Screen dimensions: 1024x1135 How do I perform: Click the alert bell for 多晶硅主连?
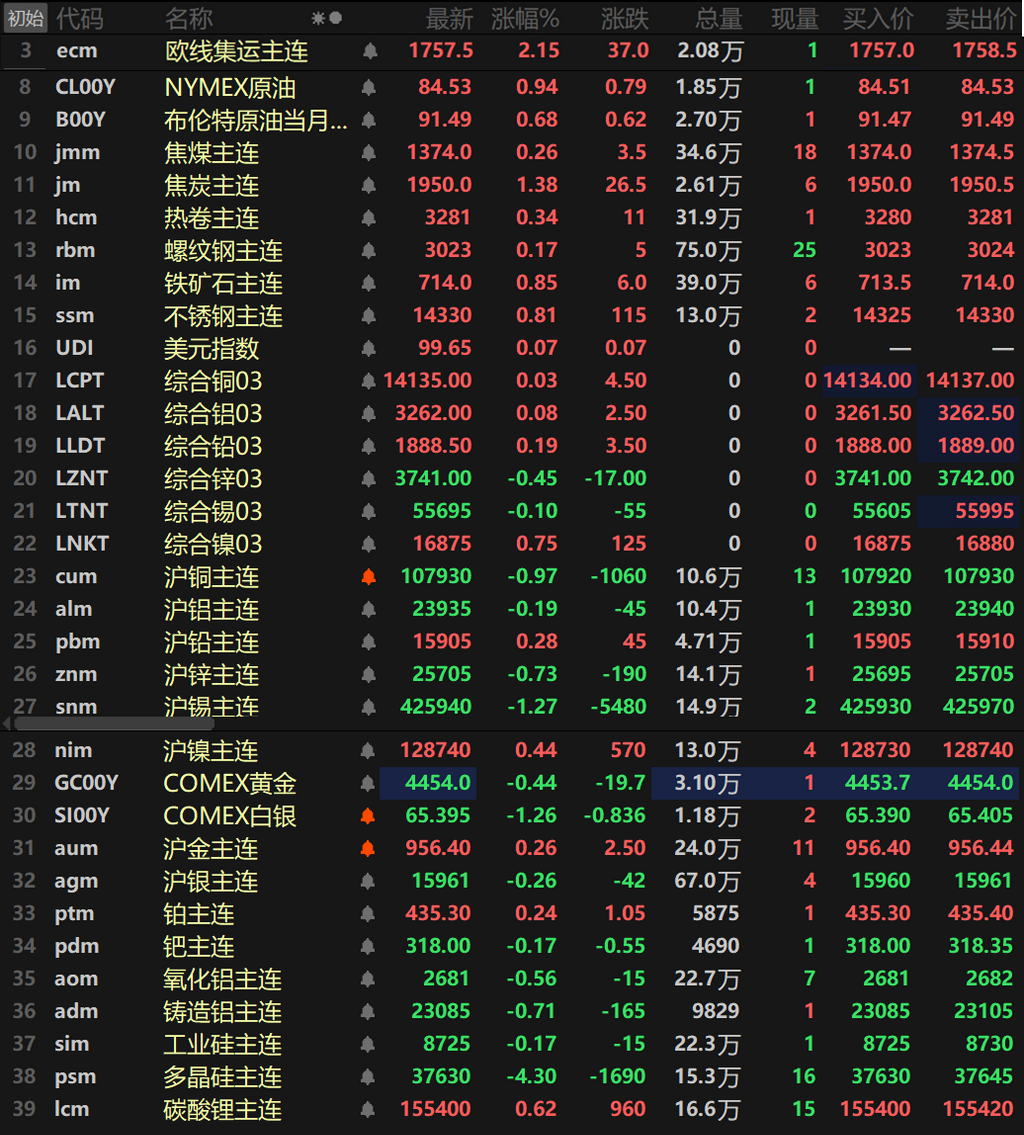point(368,1076)
